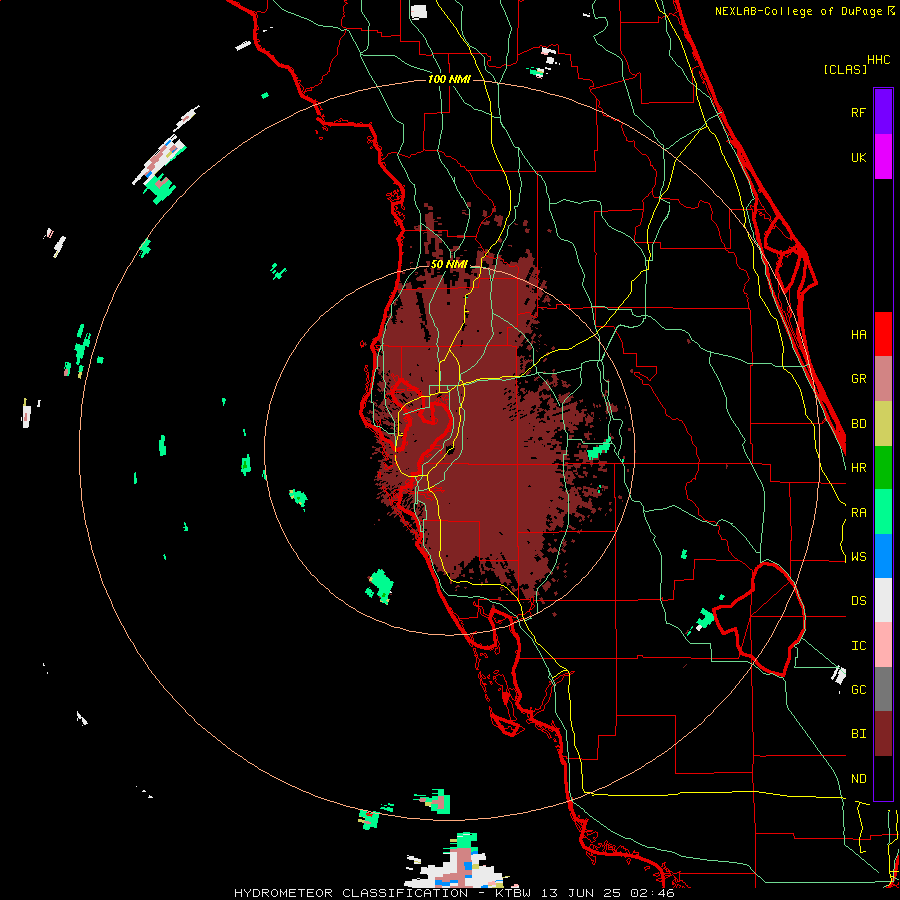Click the GR legend label
The width and height of the screenshot is (900, 900).
(858, 379)
